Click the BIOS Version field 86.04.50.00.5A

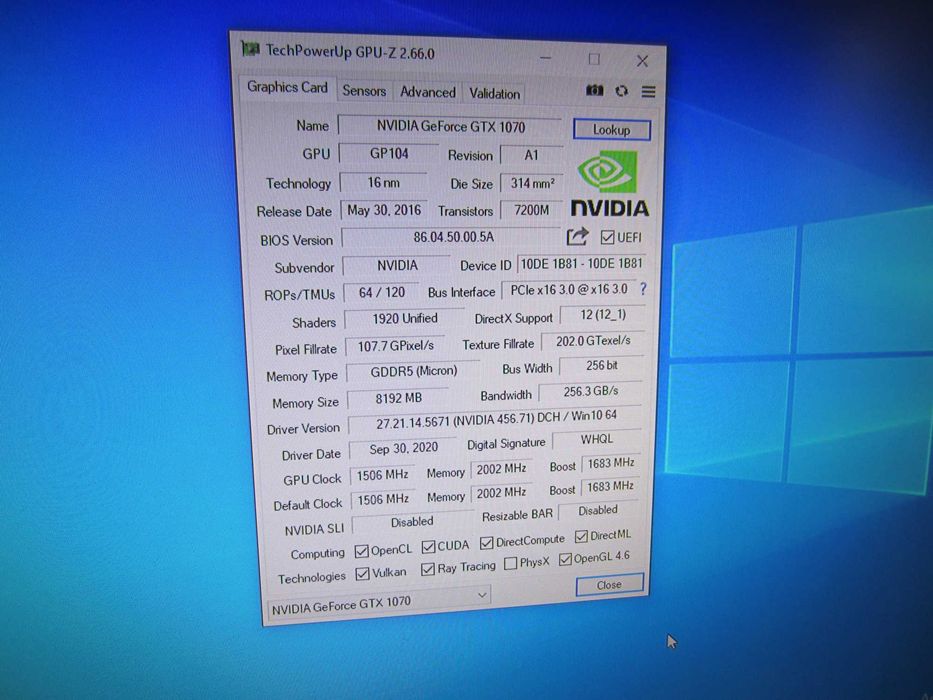[x=451, y=238]
